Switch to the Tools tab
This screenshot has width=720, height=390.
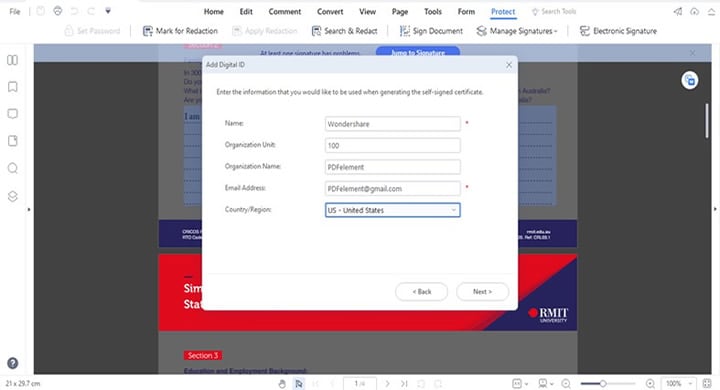click(433, 11)
